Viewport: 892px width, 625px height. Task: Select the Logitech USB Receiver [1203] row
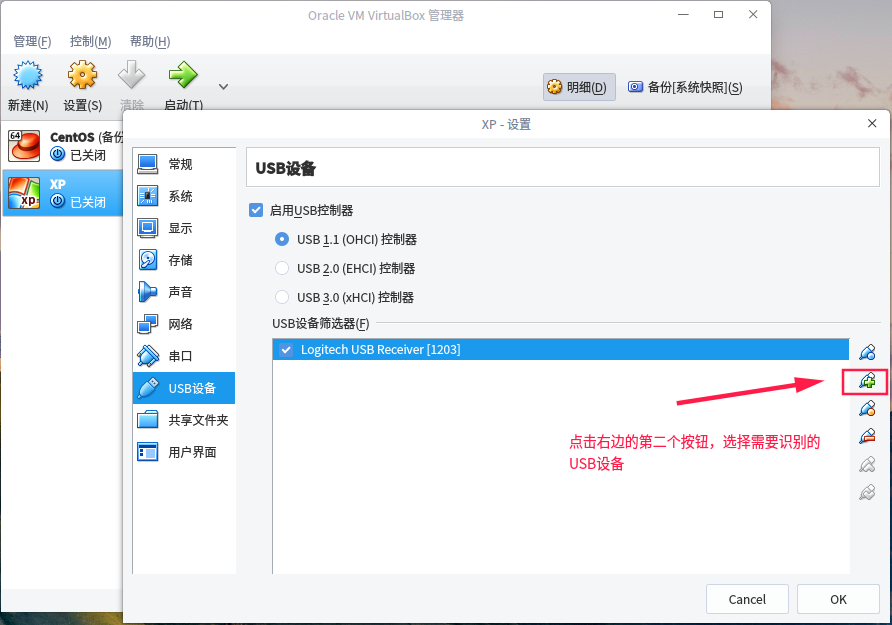(x=560, y=350)
